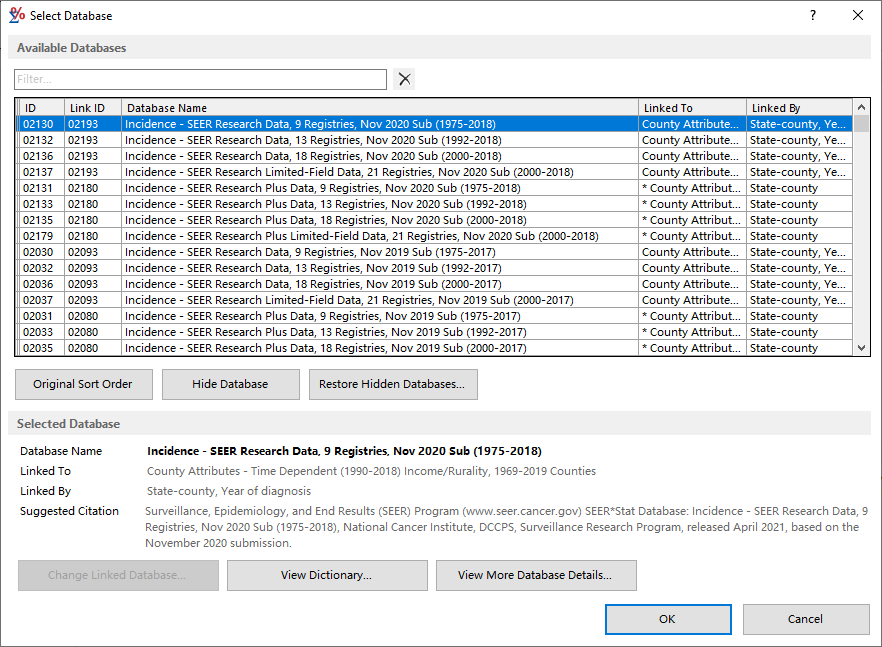Click the Hide Database button

click(230, 384)
